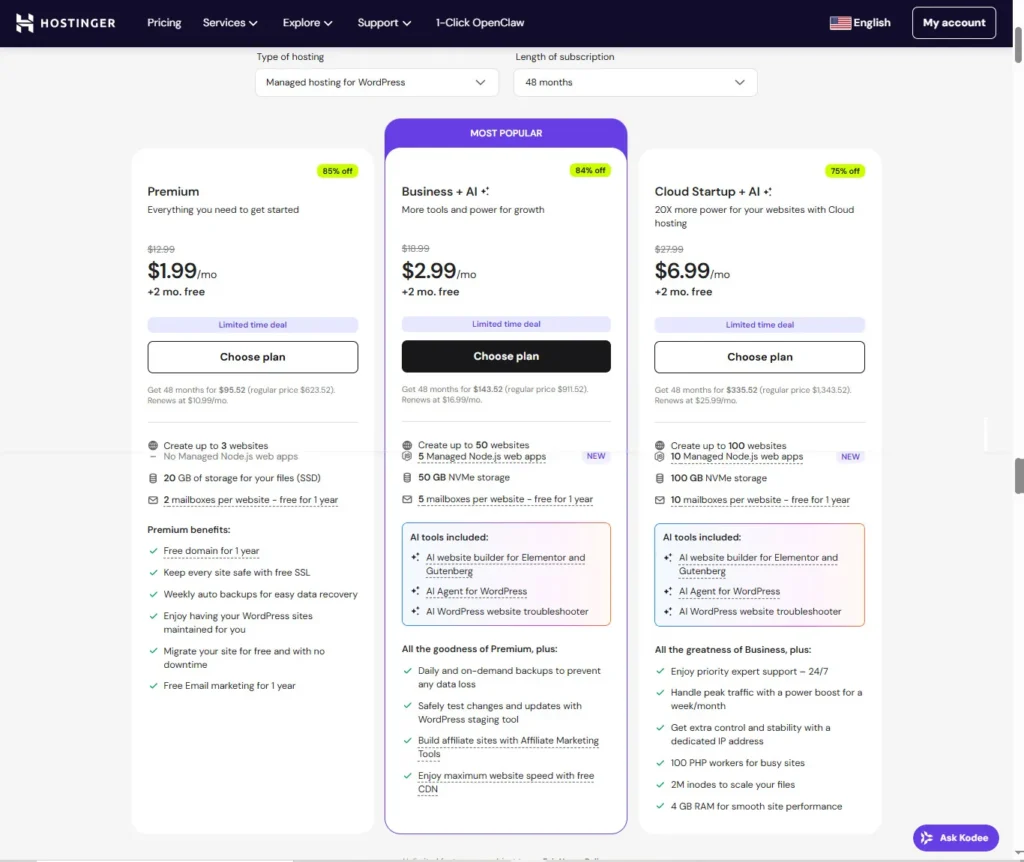The image size is (1024, 862).
Task: Click the $2.99/mo Business price
Action: point(439,271)
